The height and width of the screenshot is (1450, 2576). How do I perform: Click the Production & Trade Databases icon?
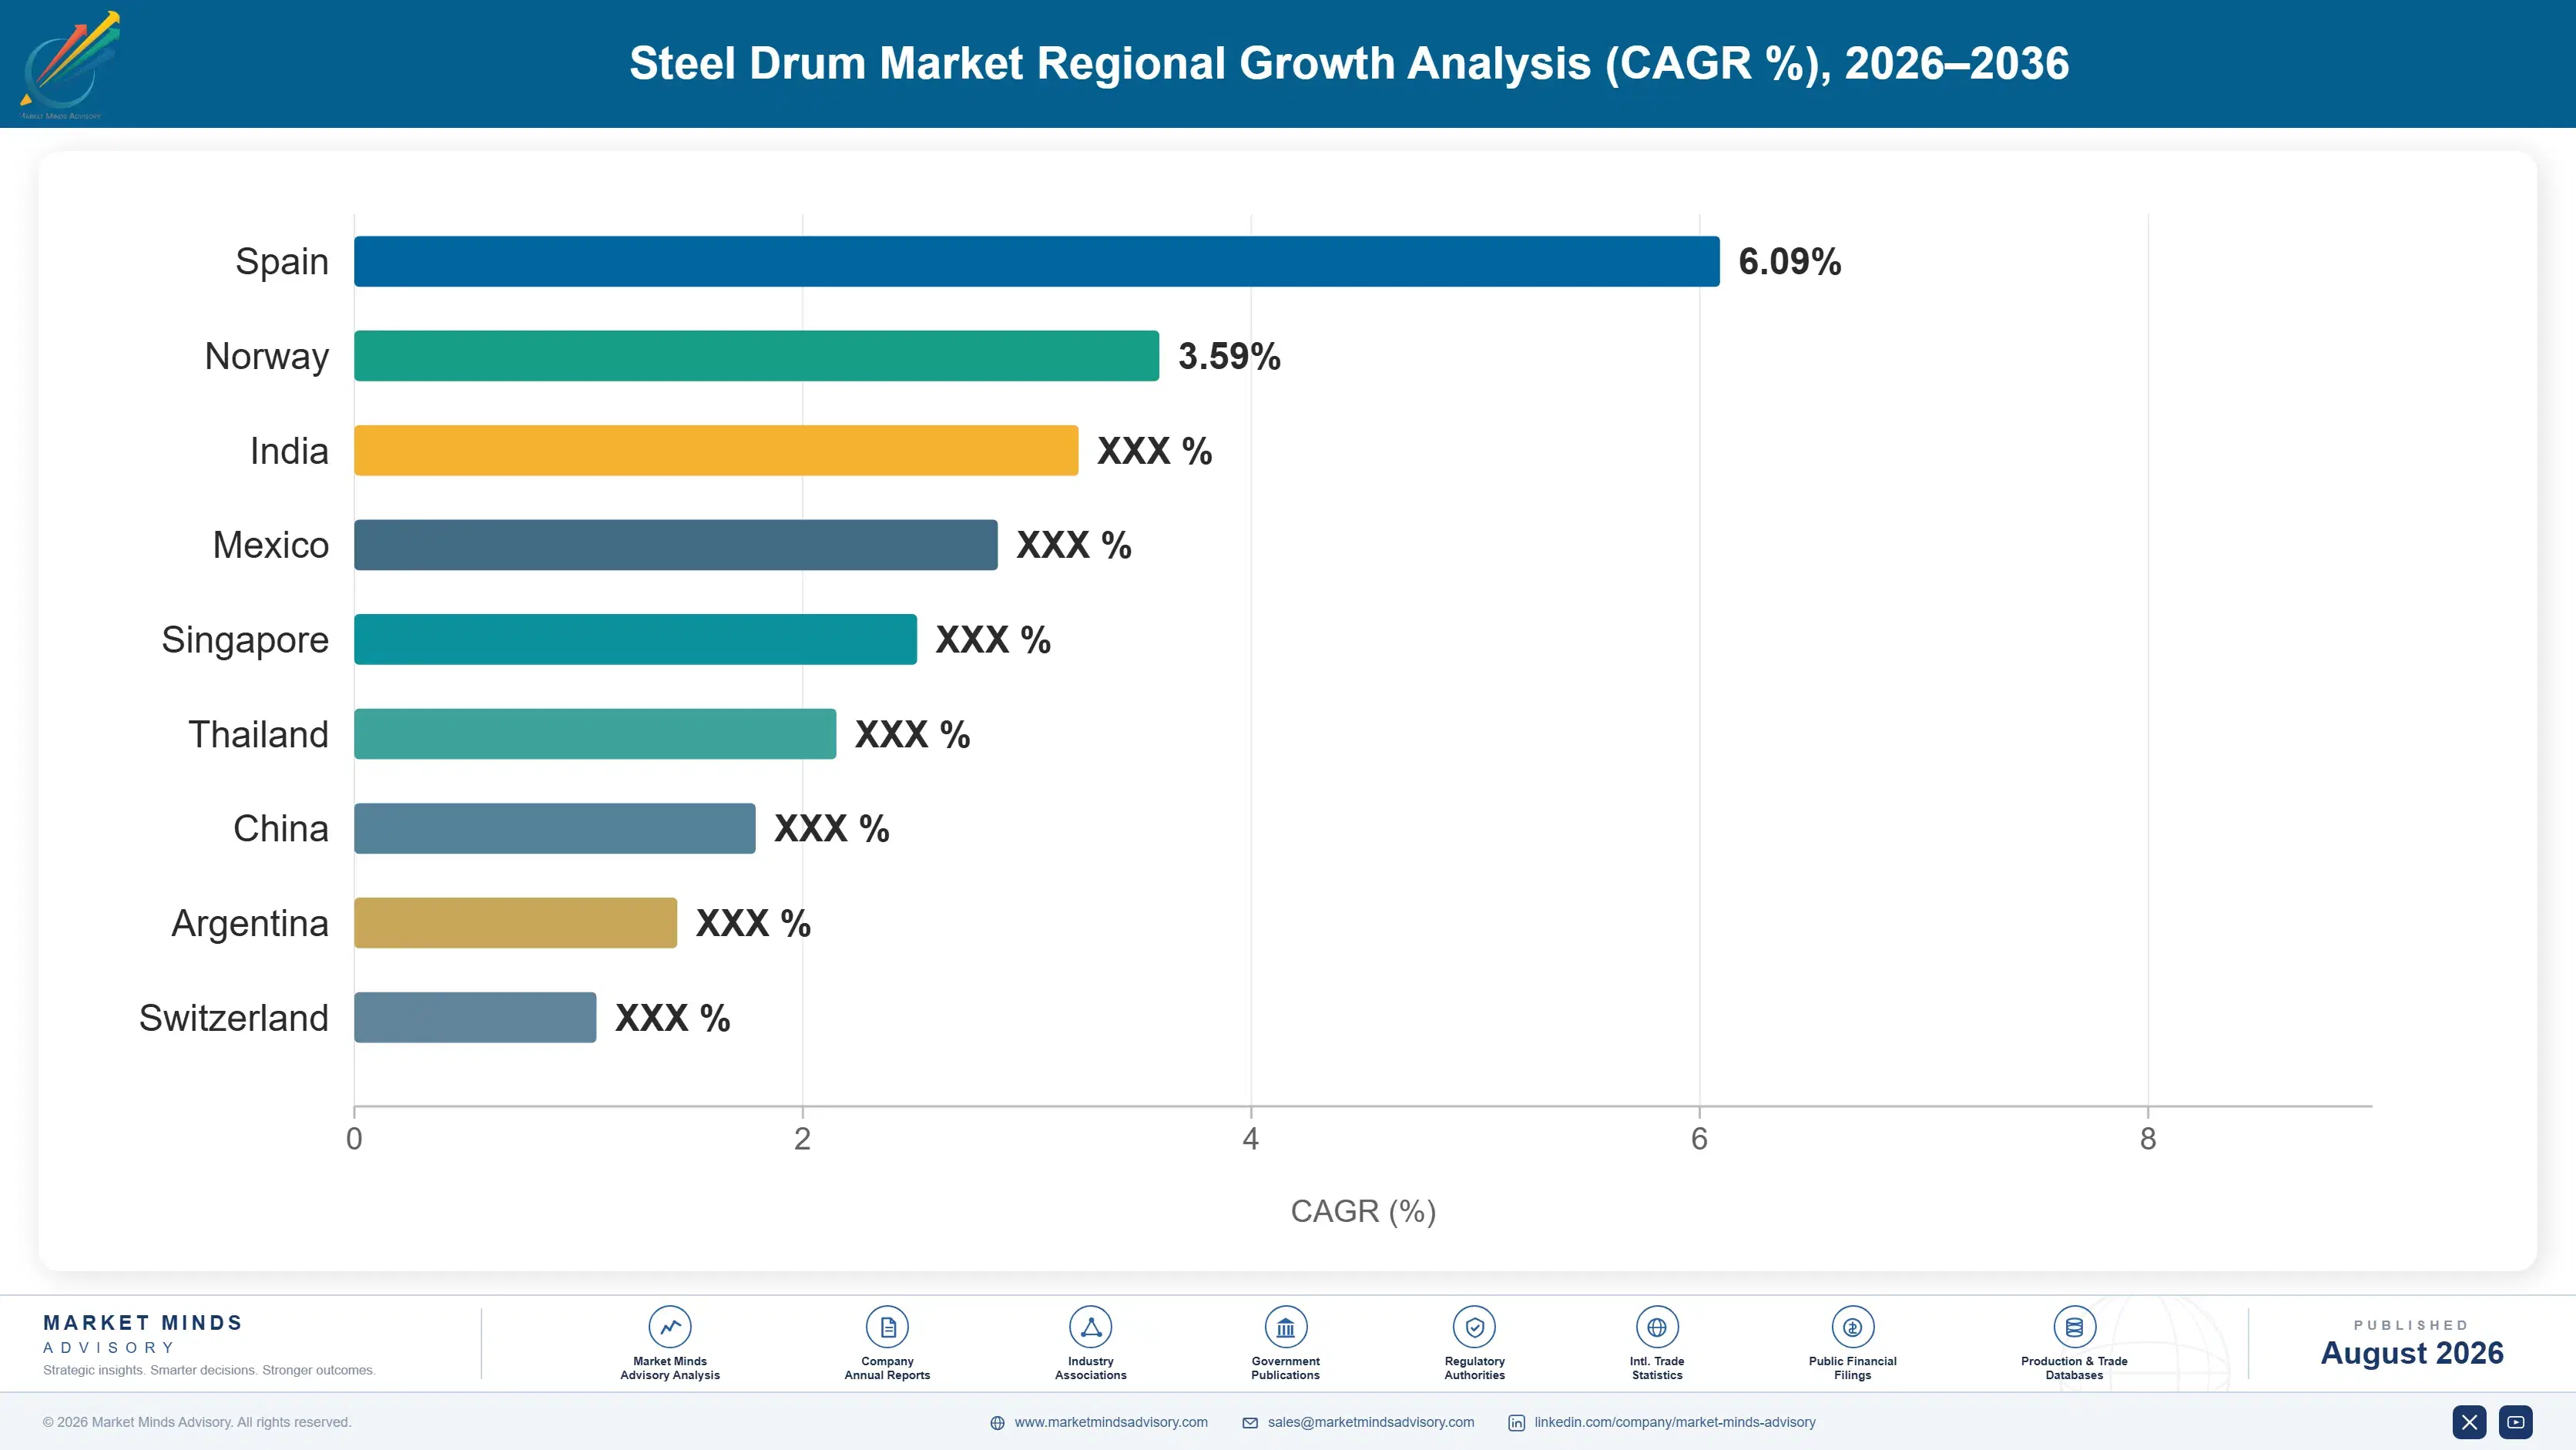tap(2074, 1327)
